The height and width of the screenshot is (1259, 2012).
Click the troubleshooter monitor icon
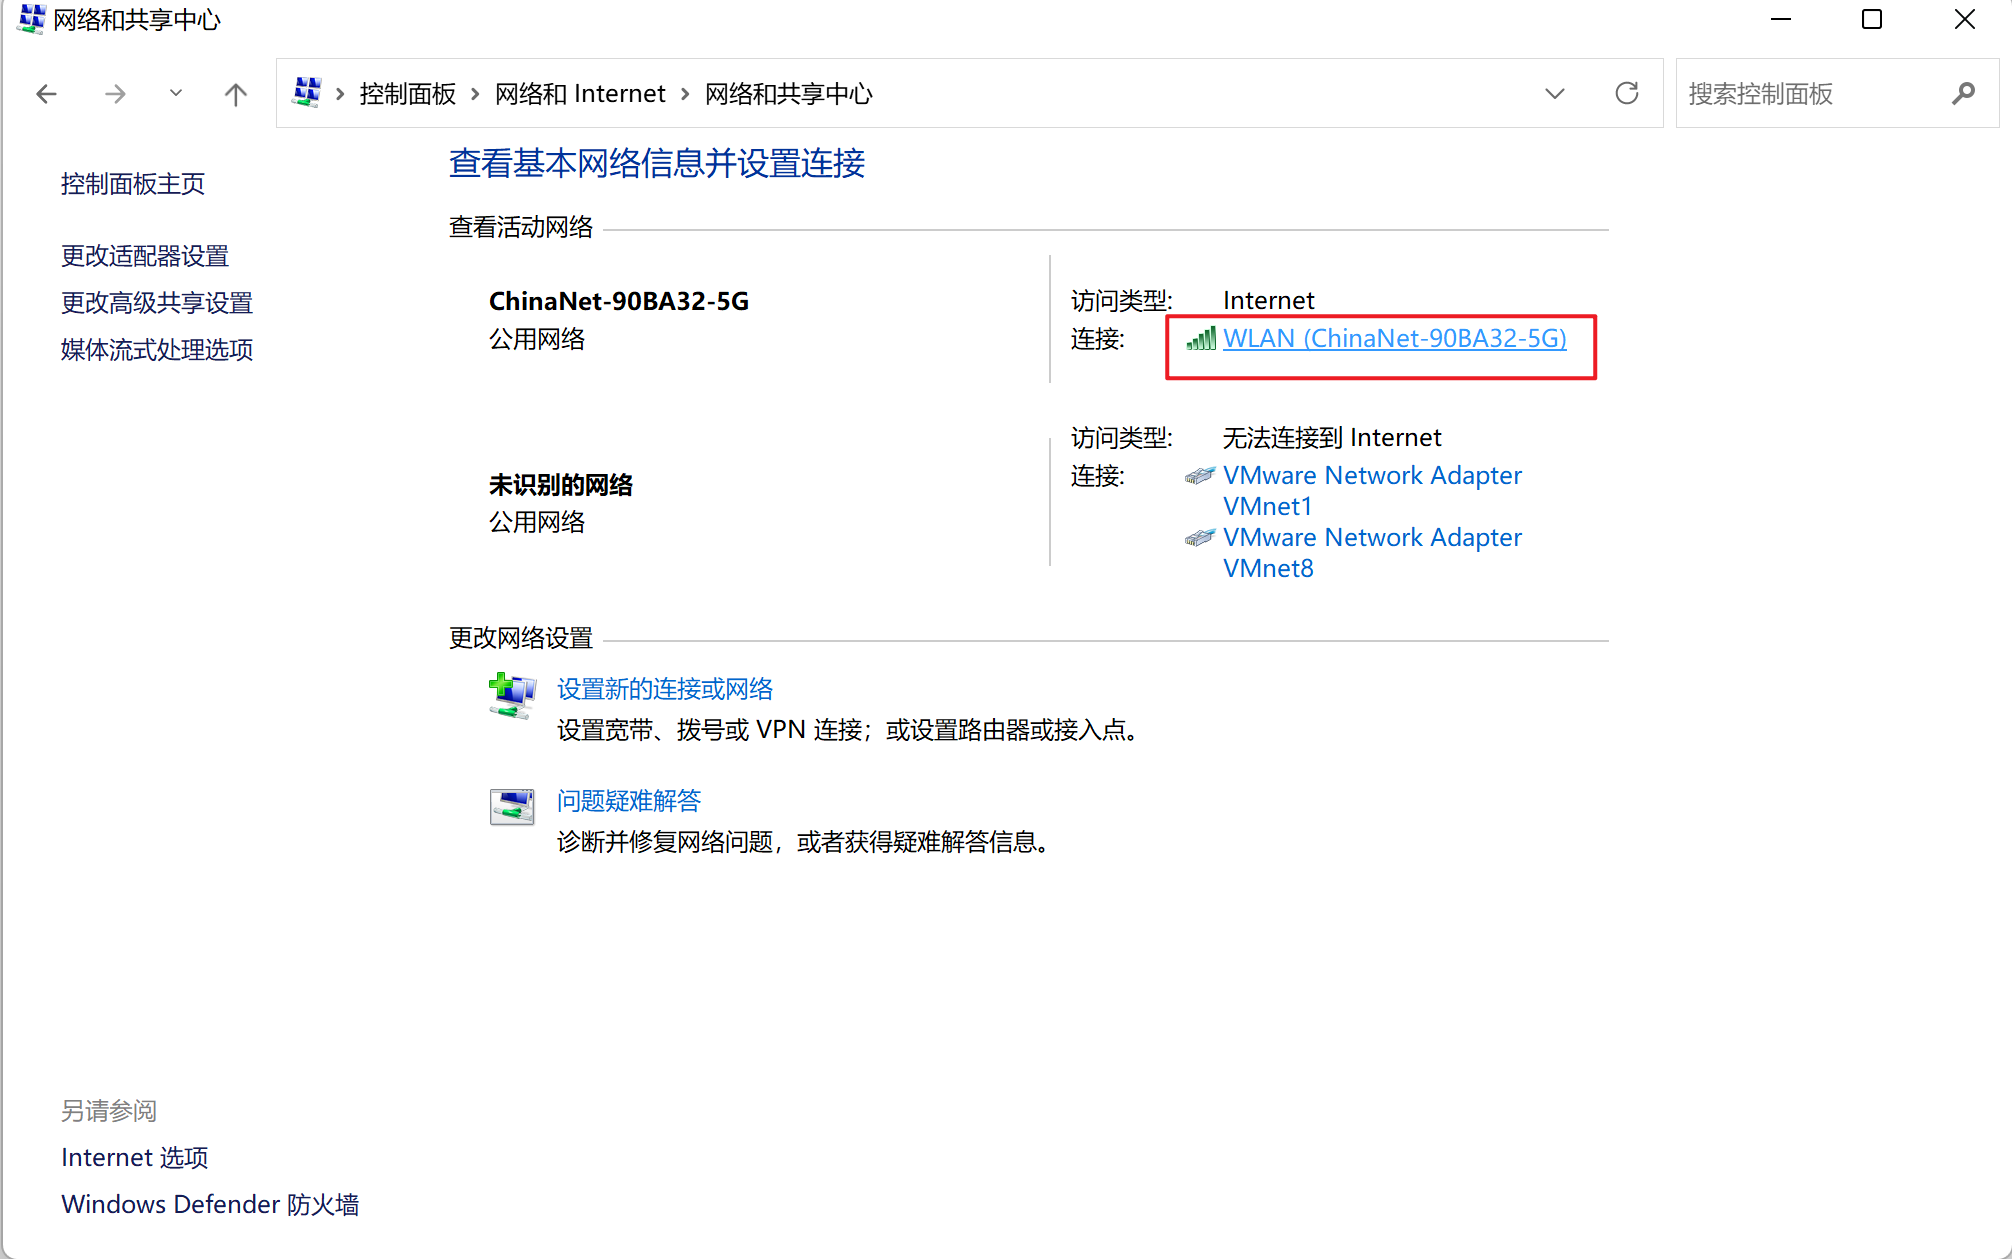[512, 807]
